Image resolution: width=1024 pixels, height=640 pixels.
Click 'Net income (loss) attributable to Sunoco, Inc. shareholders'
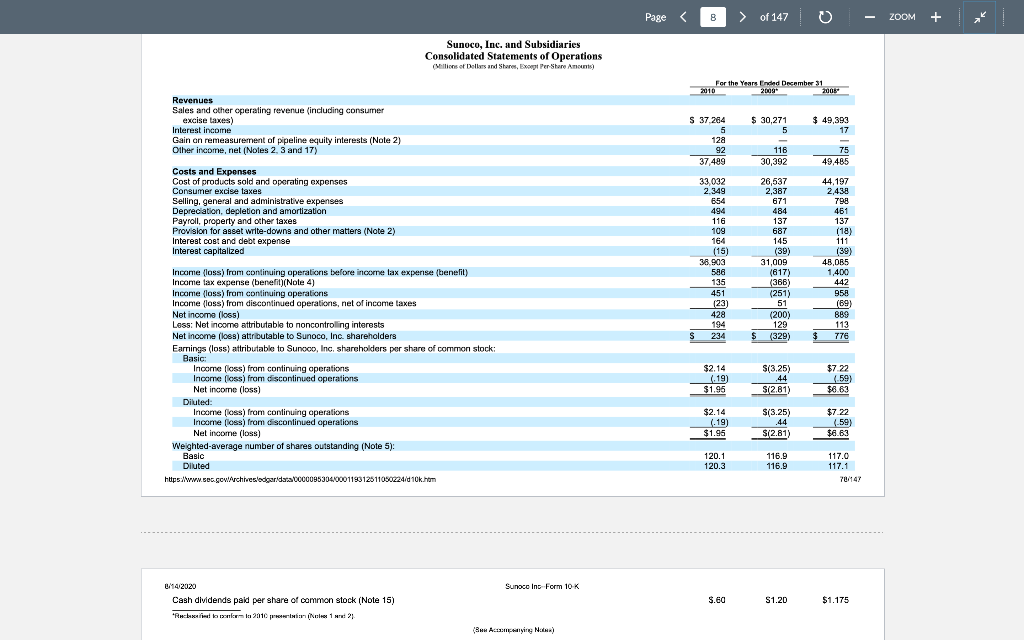pos(284,336)
